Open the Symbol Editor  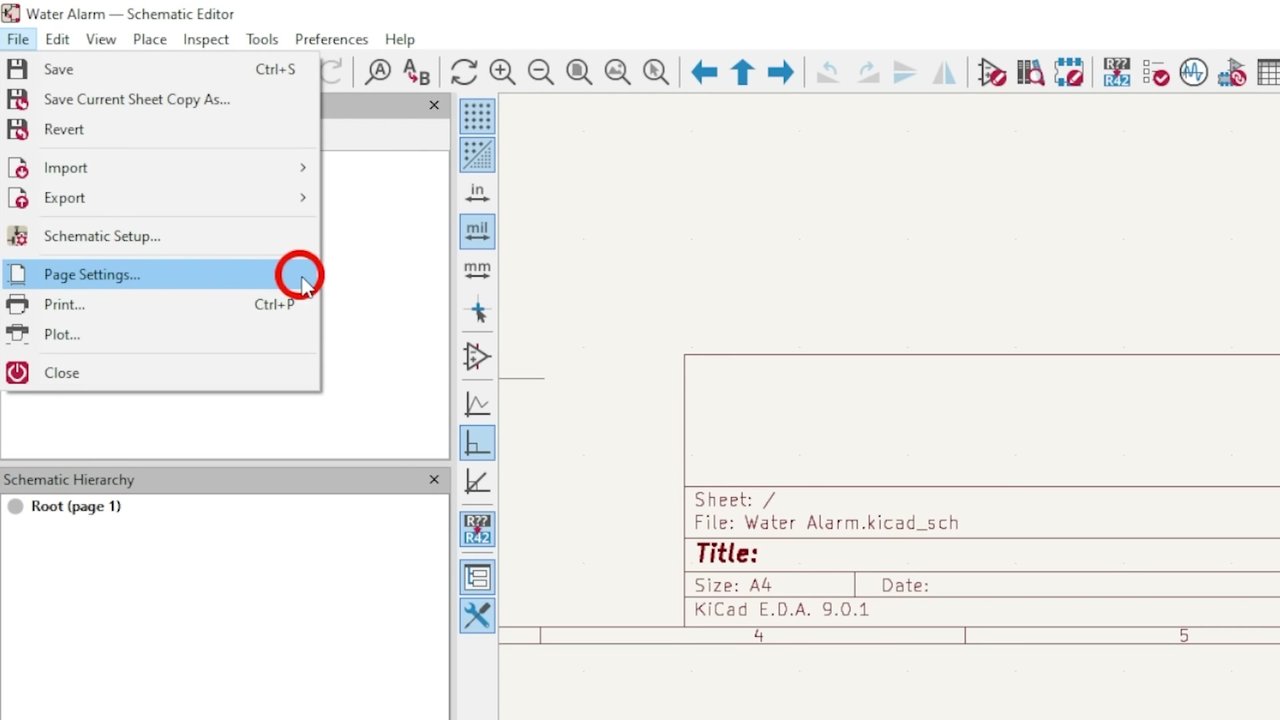point(992,72)
